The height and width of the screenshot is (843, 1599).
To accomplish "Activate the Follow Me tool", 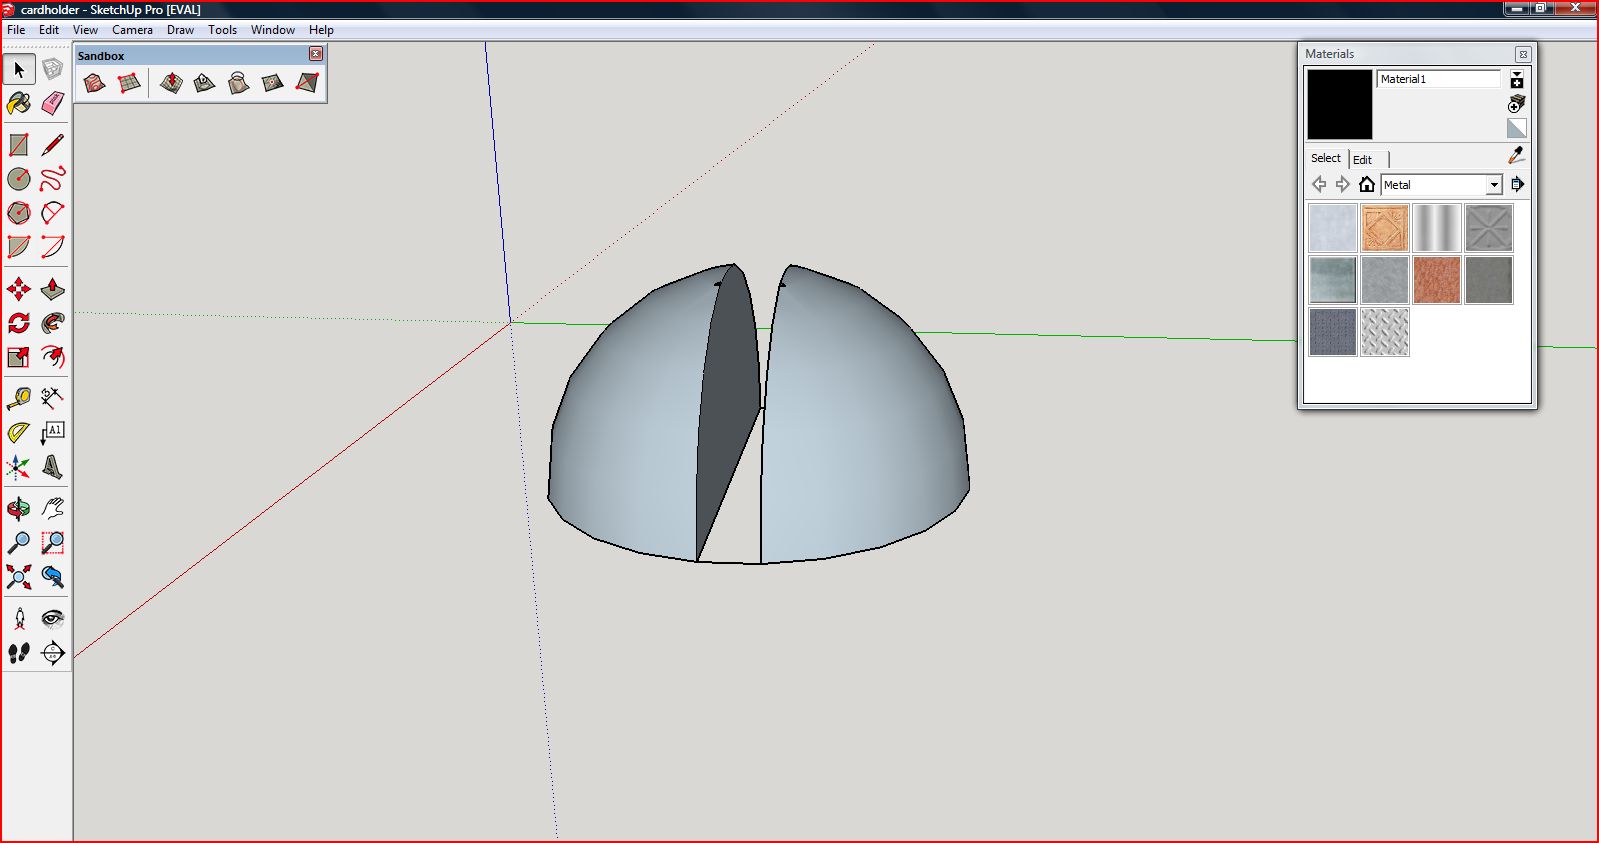I will pos(53,323).
